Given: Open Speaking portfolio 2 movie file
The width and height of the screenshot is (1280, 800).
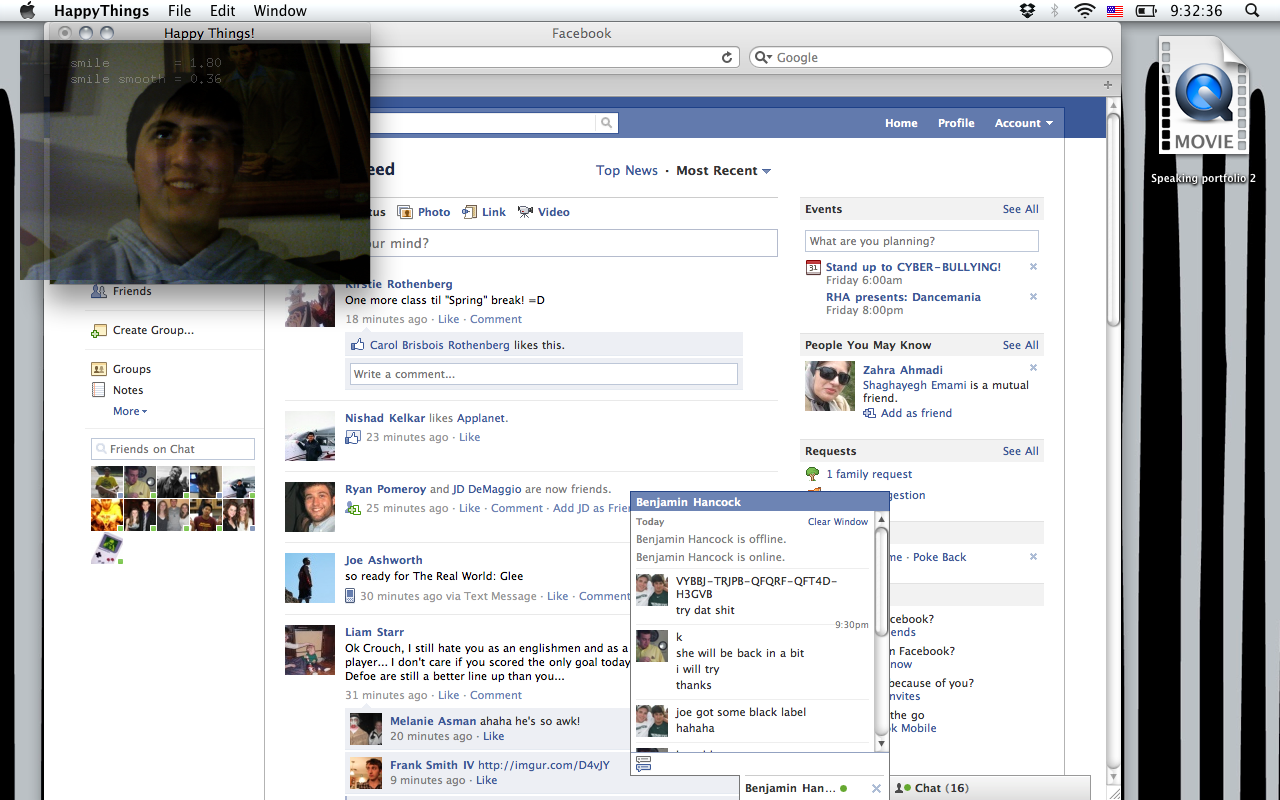Looking at the screenshot, I should 1203,98.
